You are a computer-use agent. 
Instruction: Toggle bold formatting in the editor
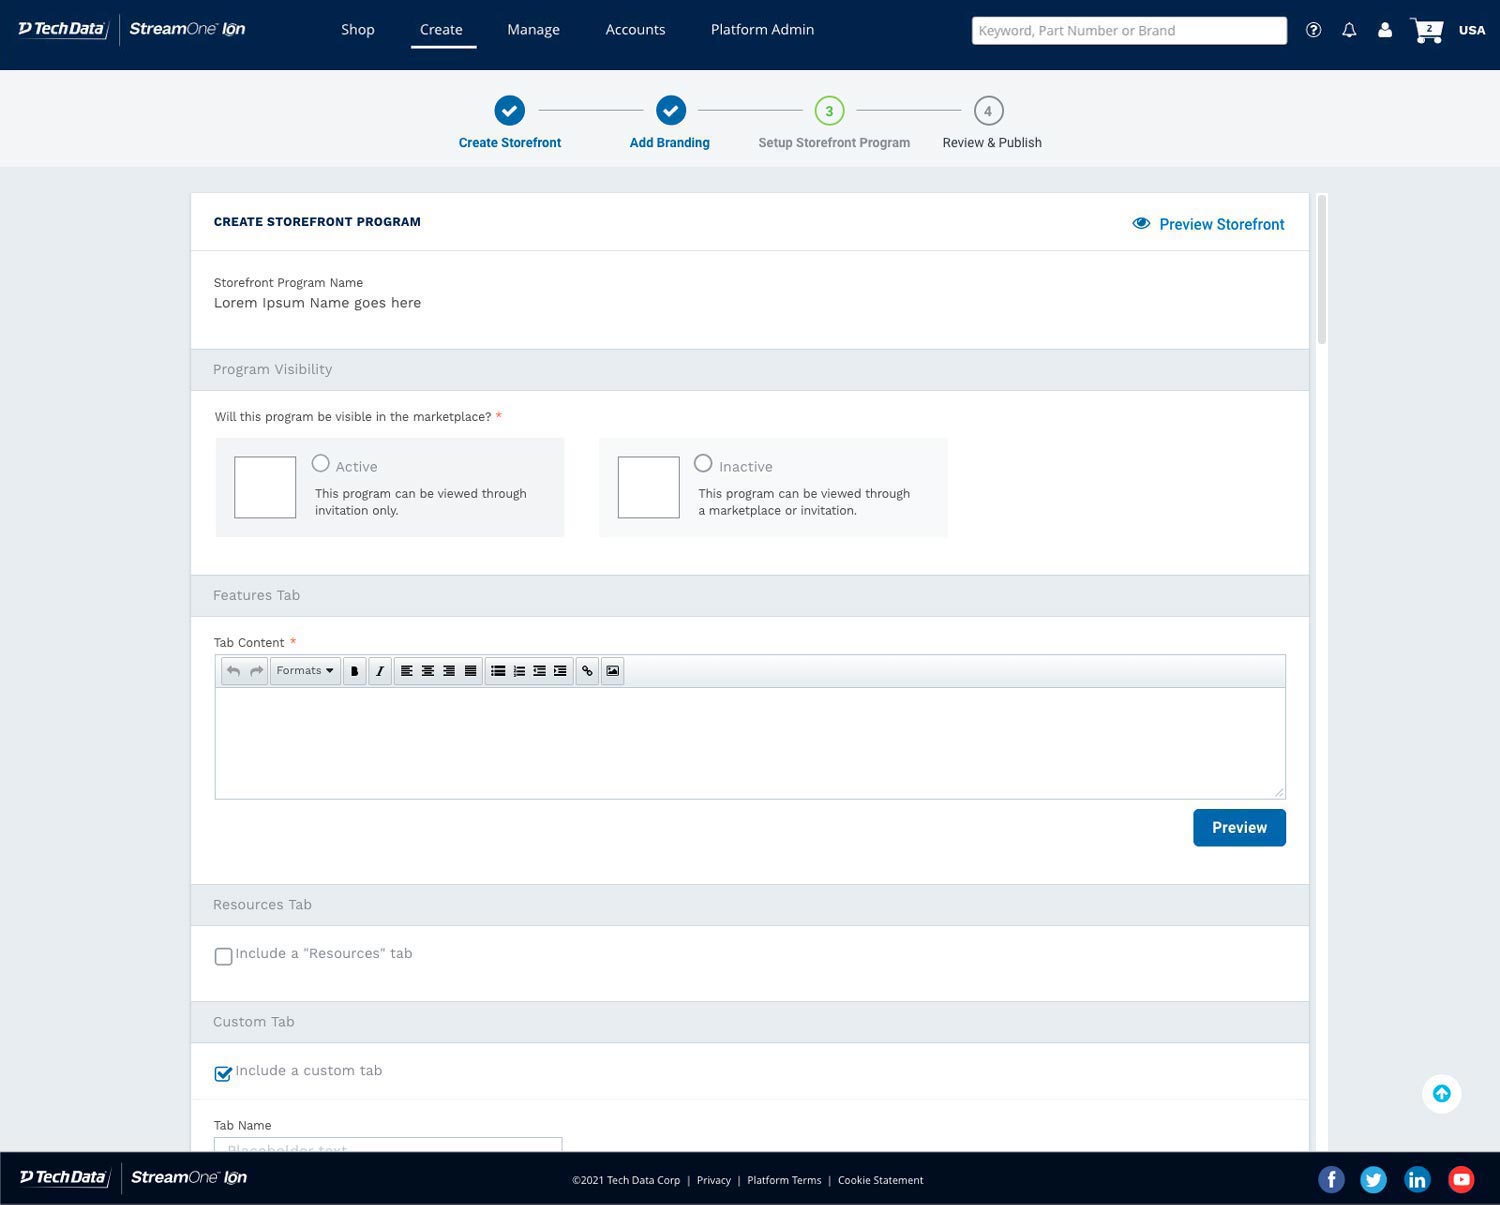coord(354,671)
